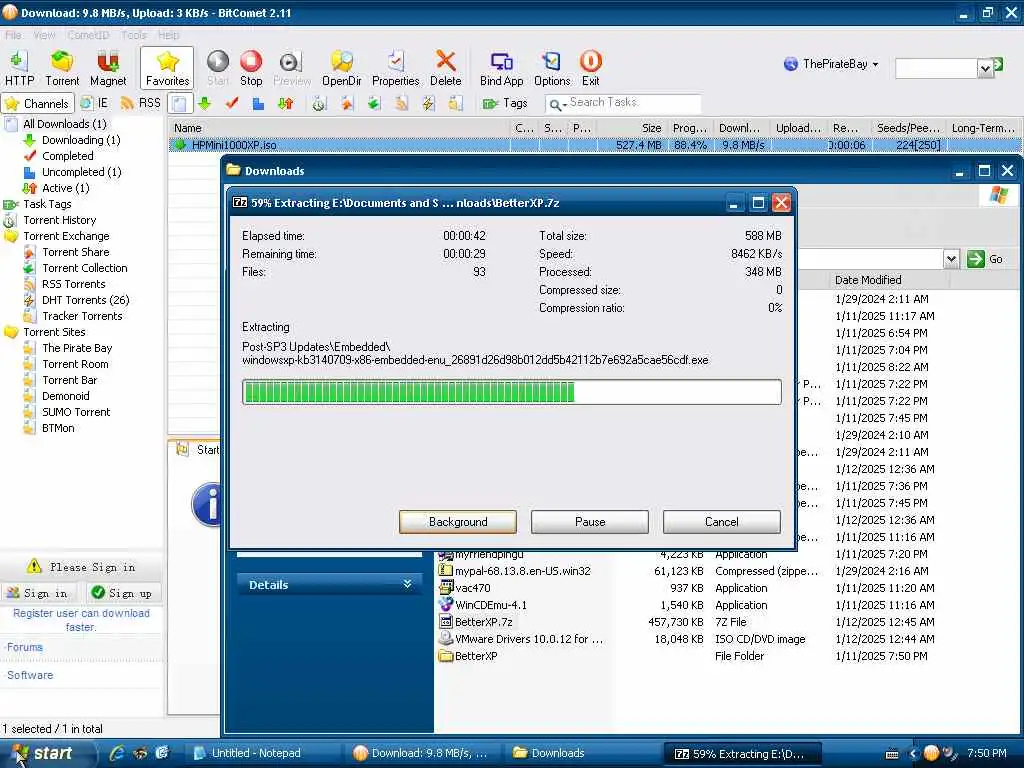Click the Sign in button
This screenshot has width=1024, height=768.
coord(39,593)
